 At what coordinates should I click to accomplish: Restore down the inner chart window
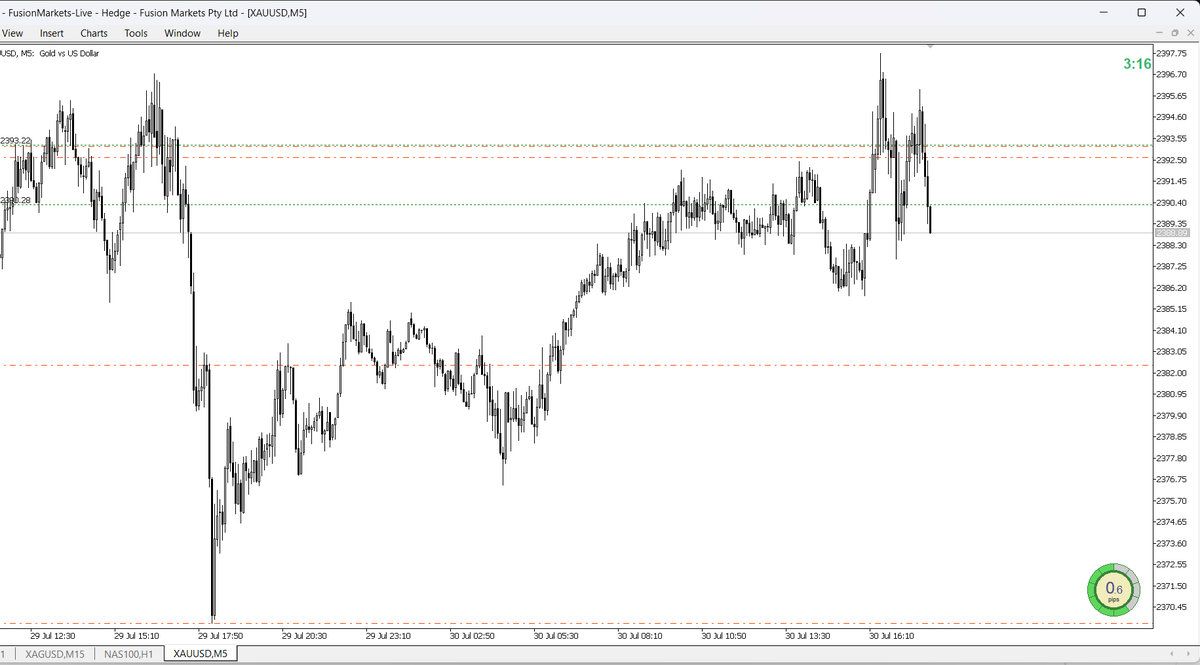click(x=1174, y=33)
